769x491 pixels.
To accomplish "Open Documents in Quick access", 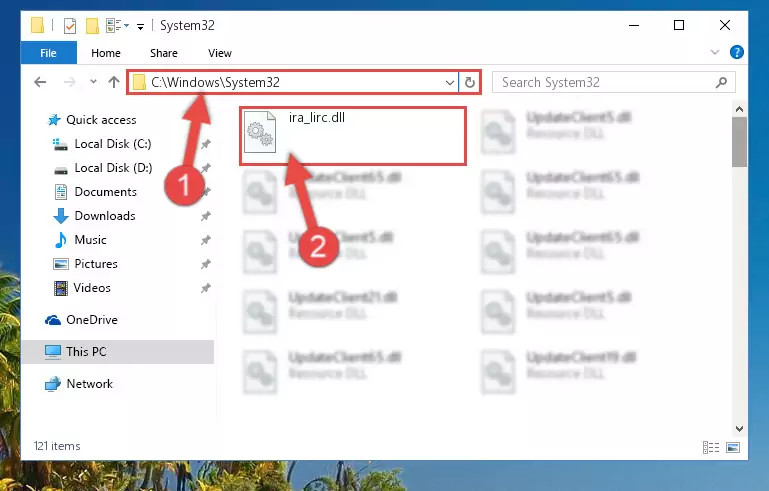I will 105,192.
